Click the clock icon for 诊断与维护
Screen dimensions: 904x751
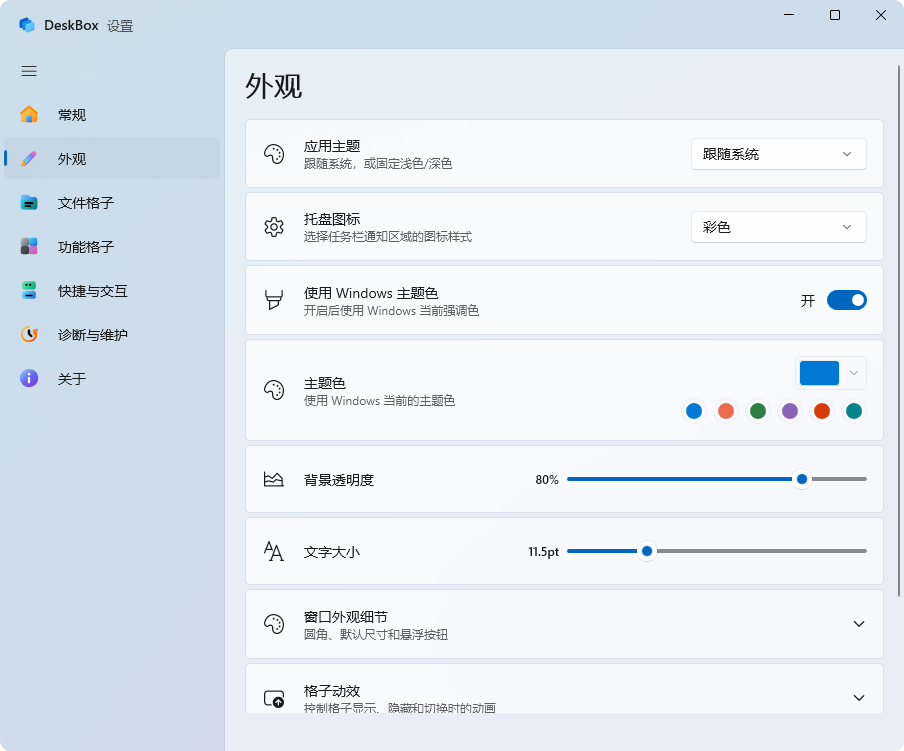tap(29, 334)
